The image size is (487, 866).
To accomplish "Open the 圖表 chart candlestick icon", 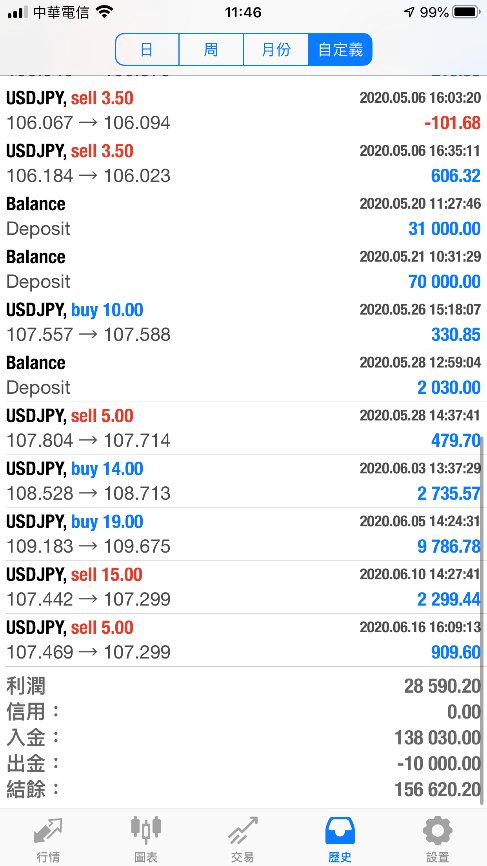I will tap(146, 828).
